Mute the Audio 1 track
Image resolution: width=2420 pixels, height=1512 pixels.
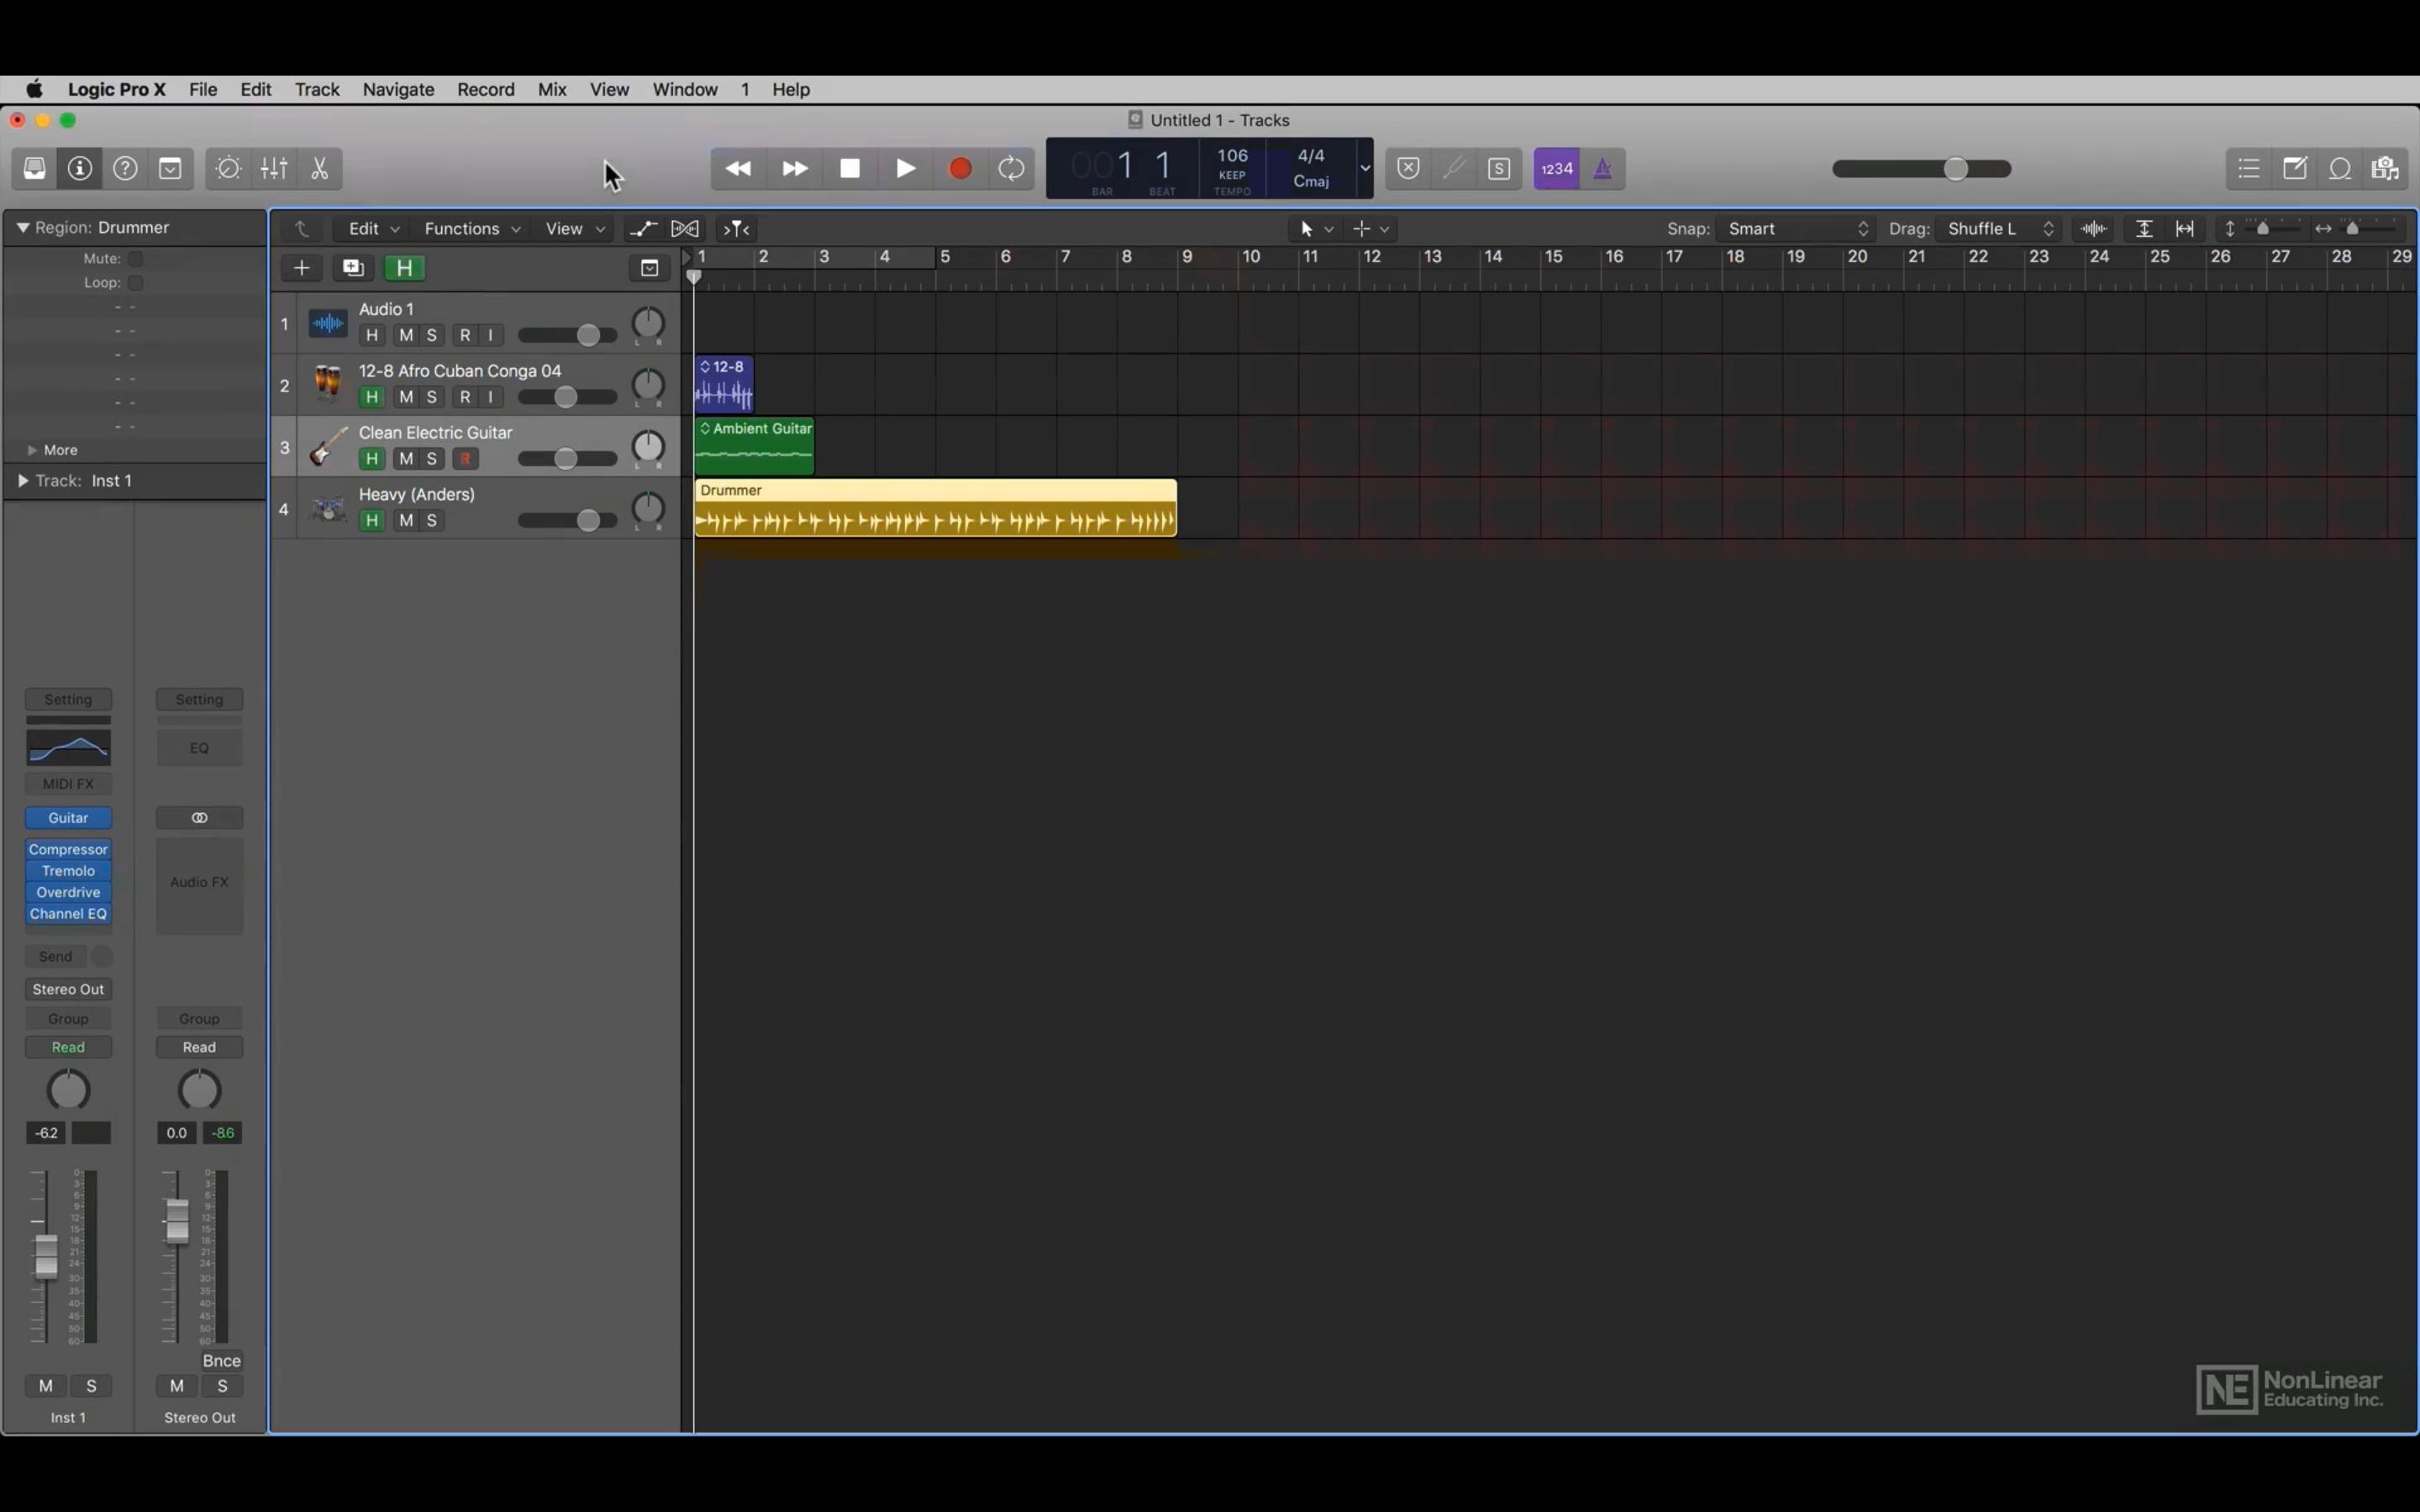pos(406,335)
